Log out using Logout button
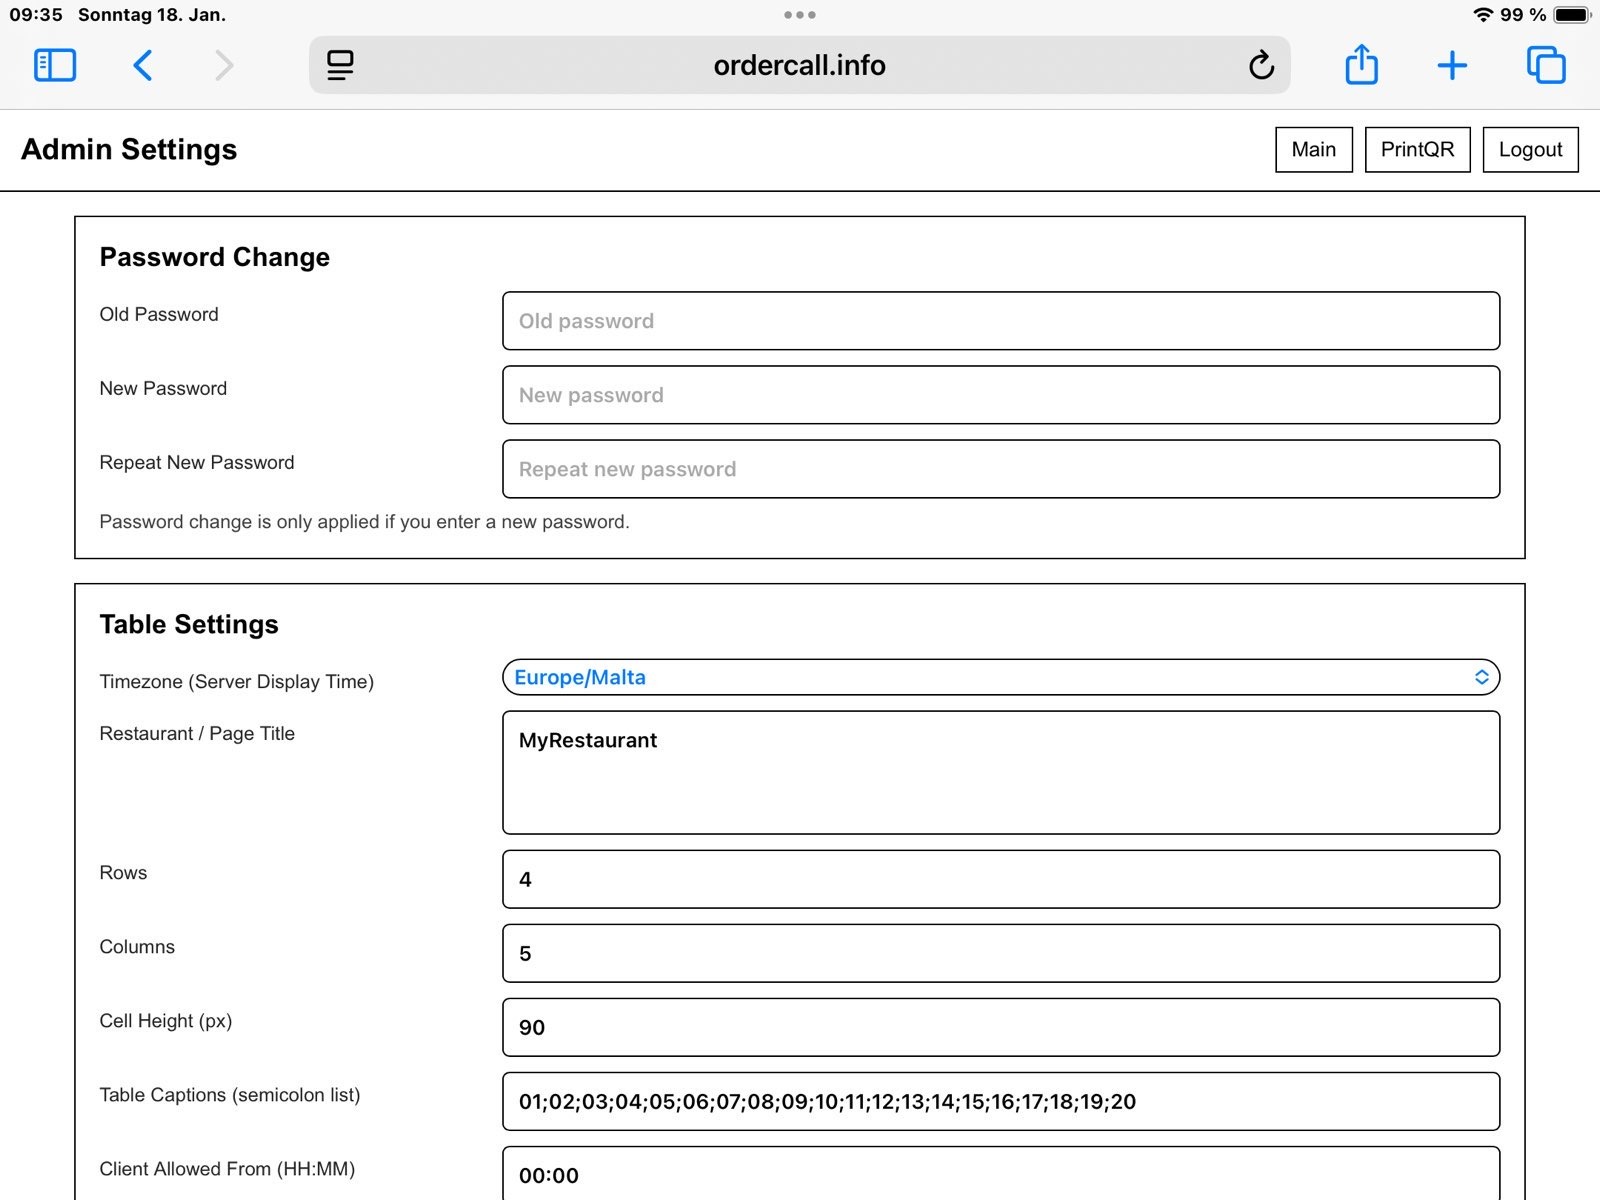 coord(1530,149)
